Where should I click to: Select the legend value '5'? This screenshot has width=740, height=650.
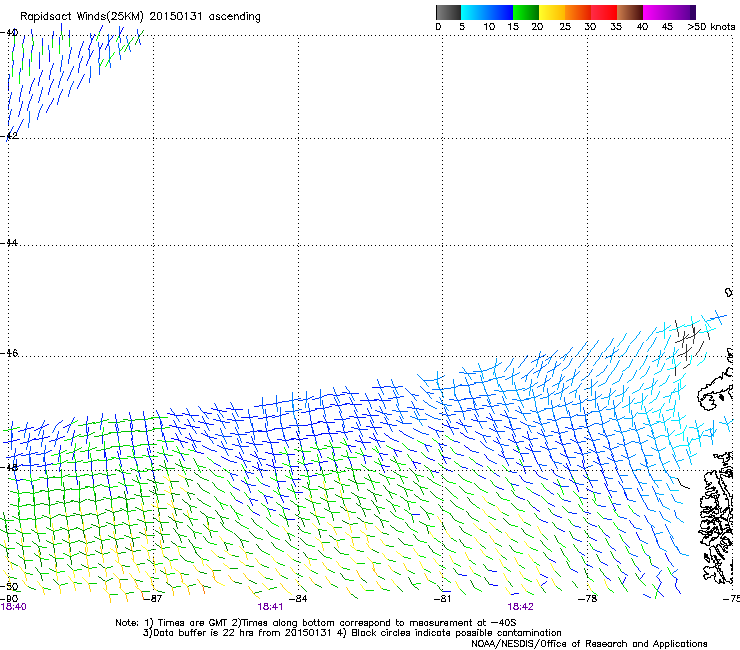click(x=462, y=27)
